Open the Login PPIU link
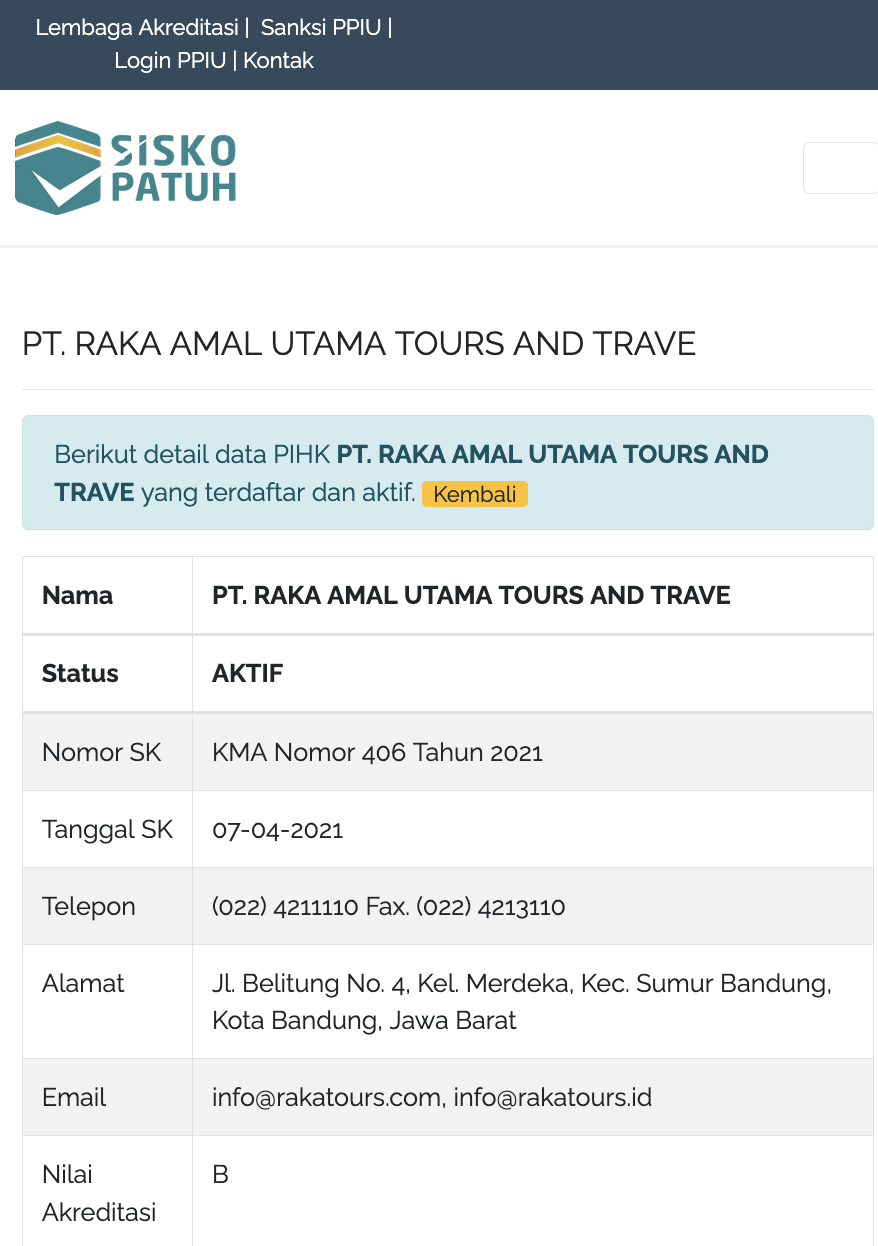This screenshot has width=878, height=1246. click(172, 61)
